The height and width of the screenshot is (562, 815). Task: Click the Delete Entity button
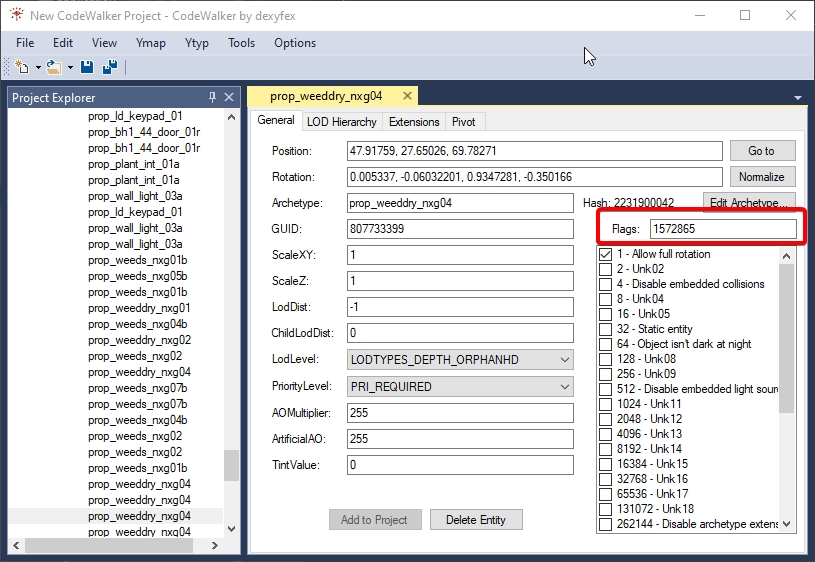click(476, 520)
